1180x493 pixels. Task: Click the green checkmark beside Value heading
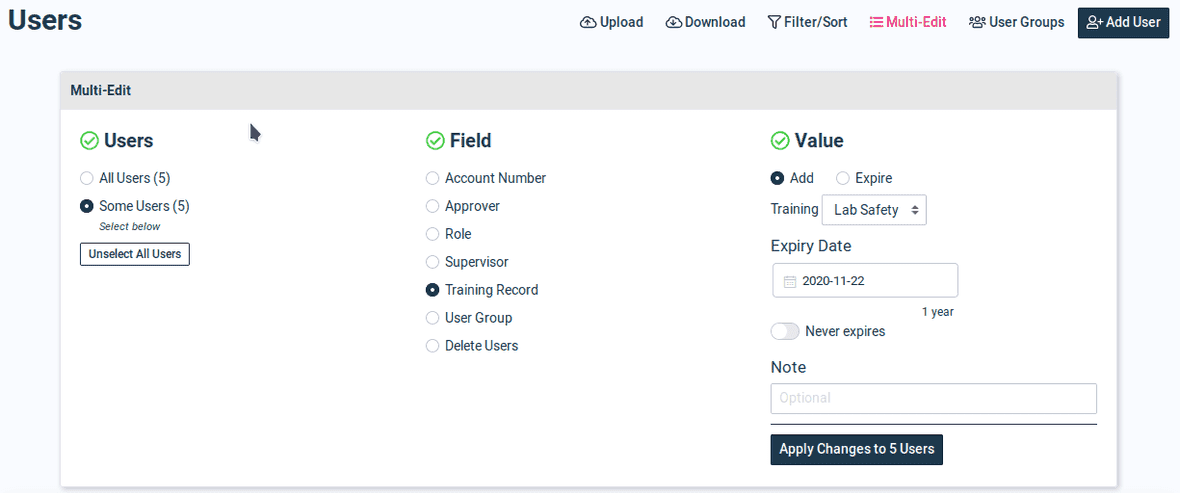pyautogui.click(x=780, y=141)
